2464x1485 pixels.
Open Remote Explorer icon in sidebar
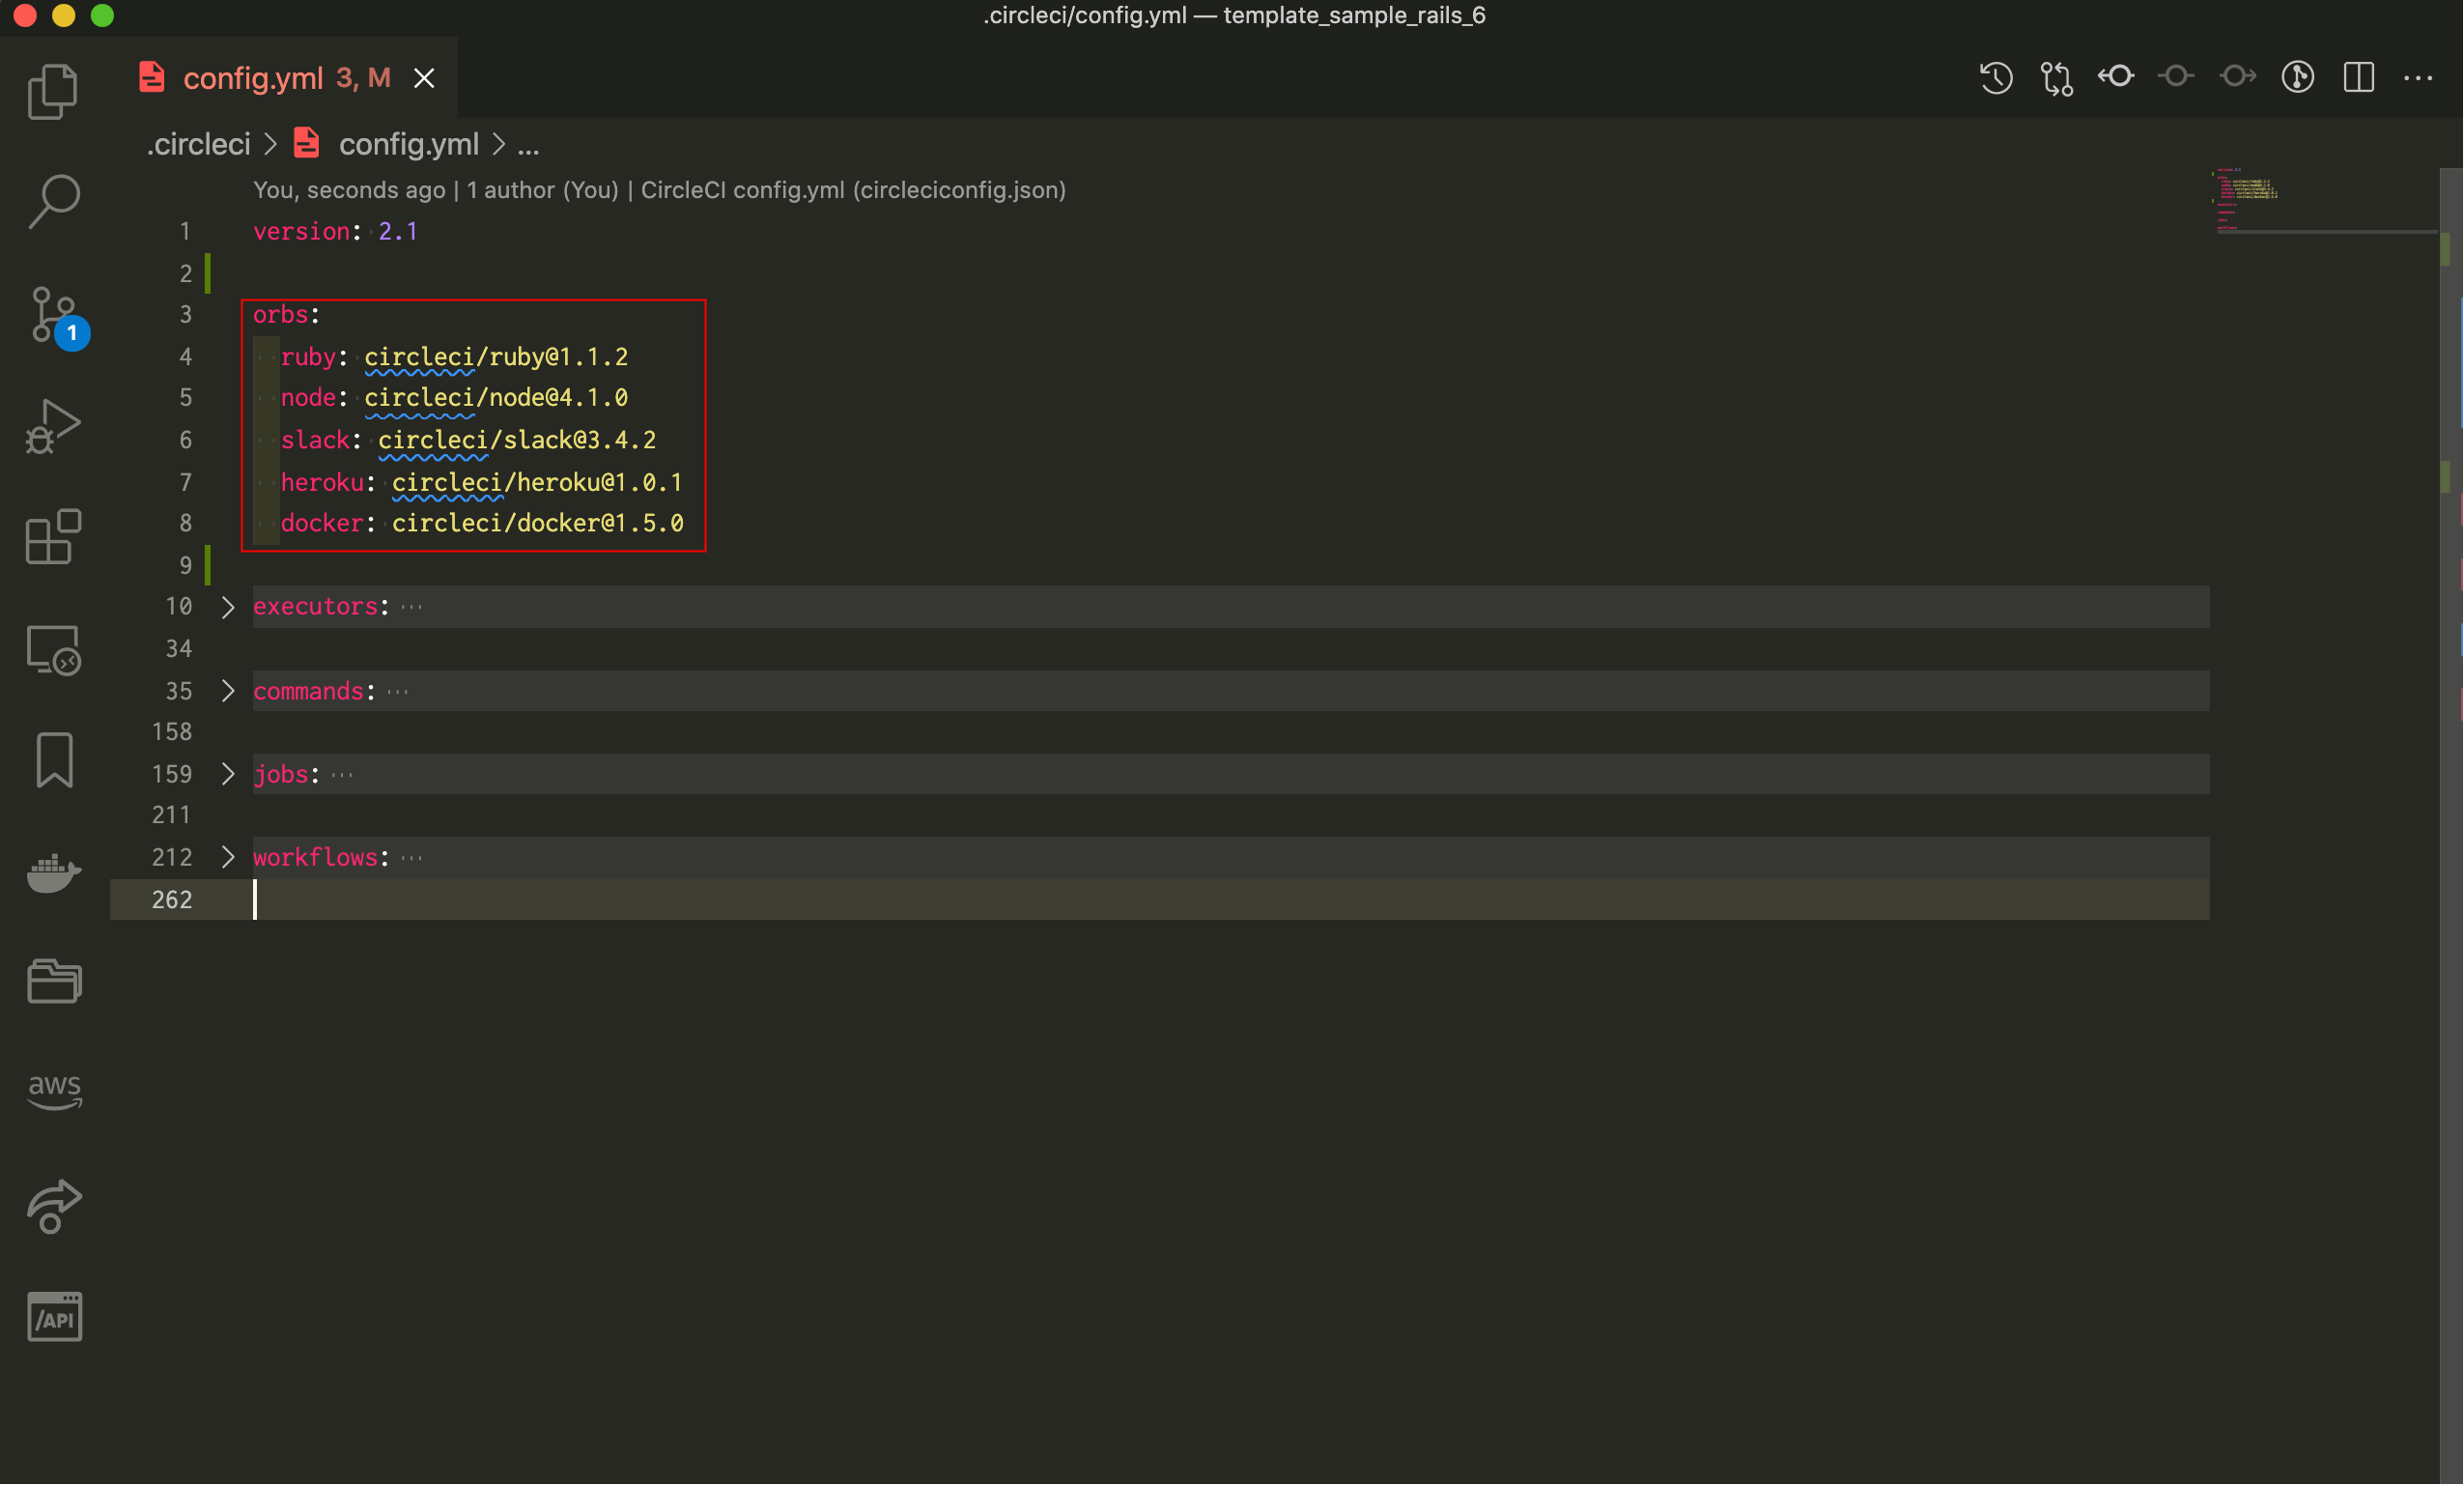coord(53,650)
